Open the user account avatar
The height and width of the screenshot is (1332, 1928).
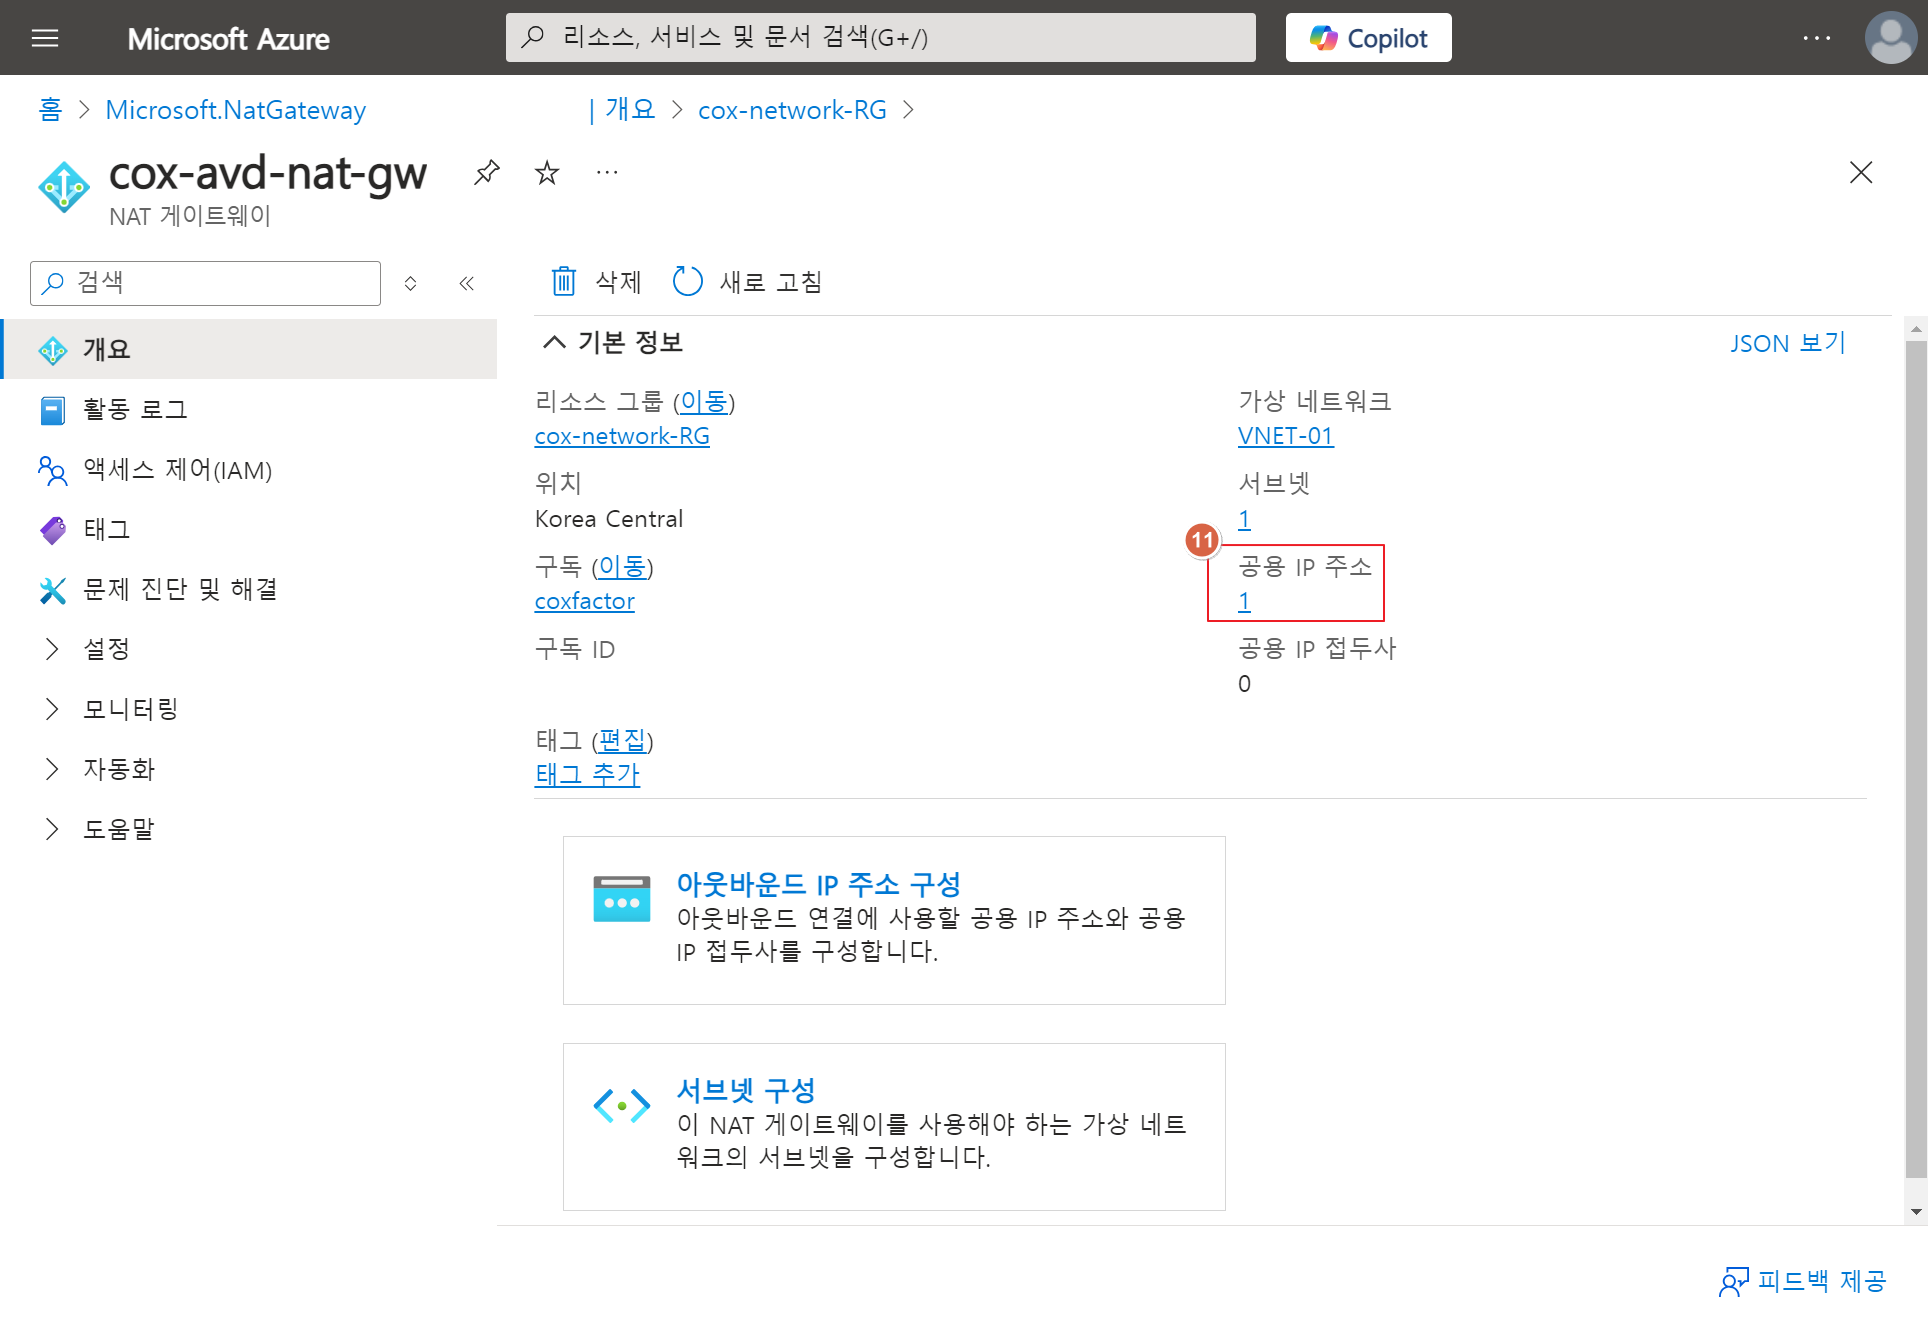pyautogui.click(x=1890, y=38)
